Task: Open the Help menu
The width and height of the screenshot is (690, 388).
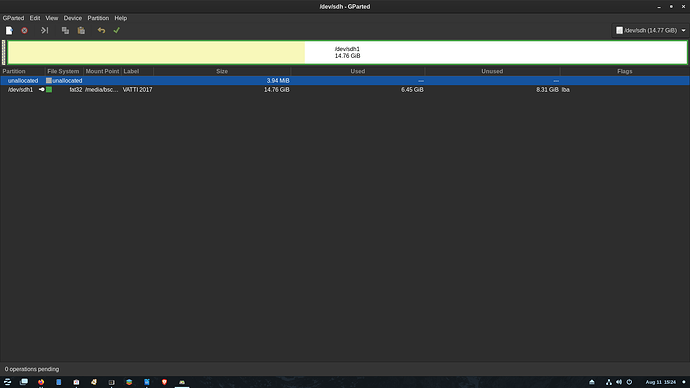Action: [121, 18]
